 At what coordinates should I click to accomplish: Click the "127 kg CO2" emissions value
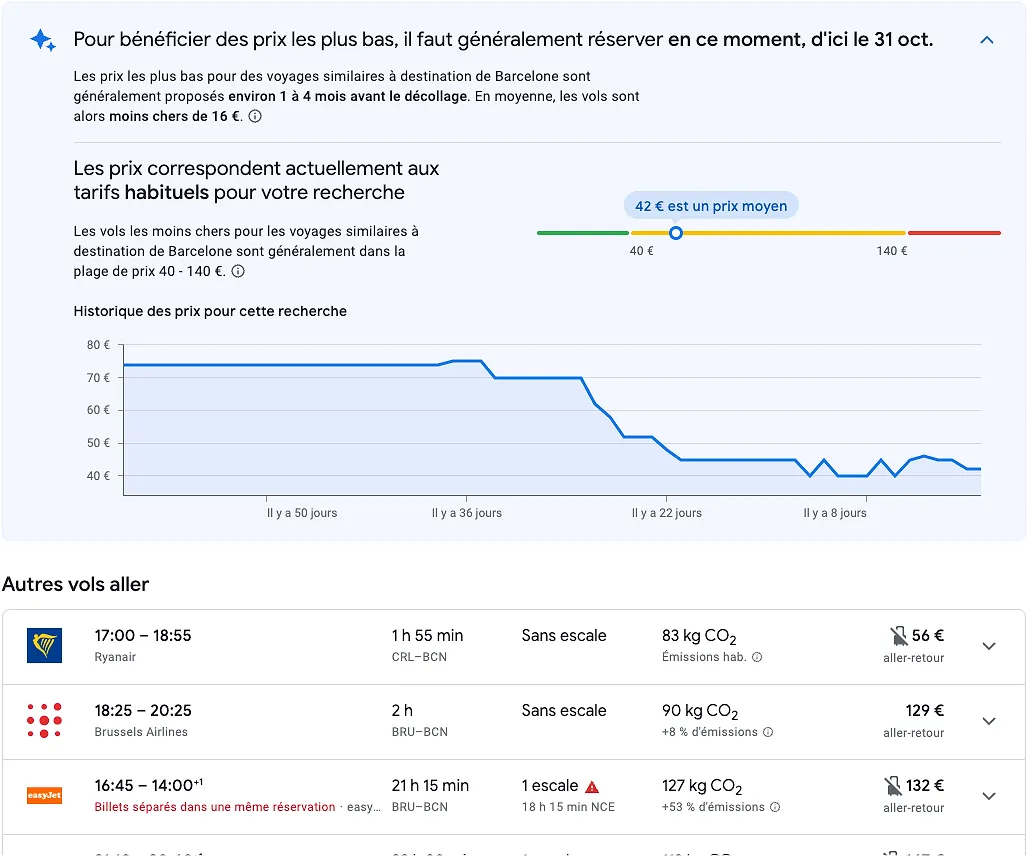pos(702,786)
